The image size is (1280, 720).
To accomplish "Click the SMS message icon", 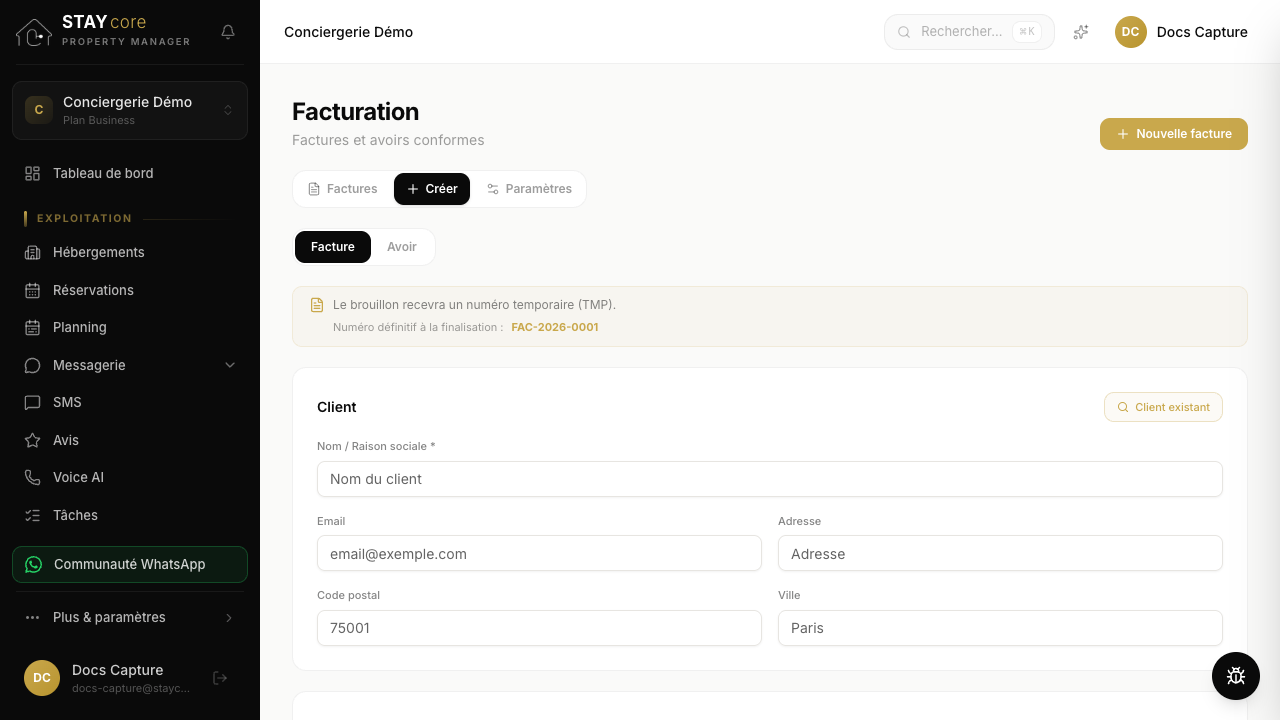I will [32, 402].
